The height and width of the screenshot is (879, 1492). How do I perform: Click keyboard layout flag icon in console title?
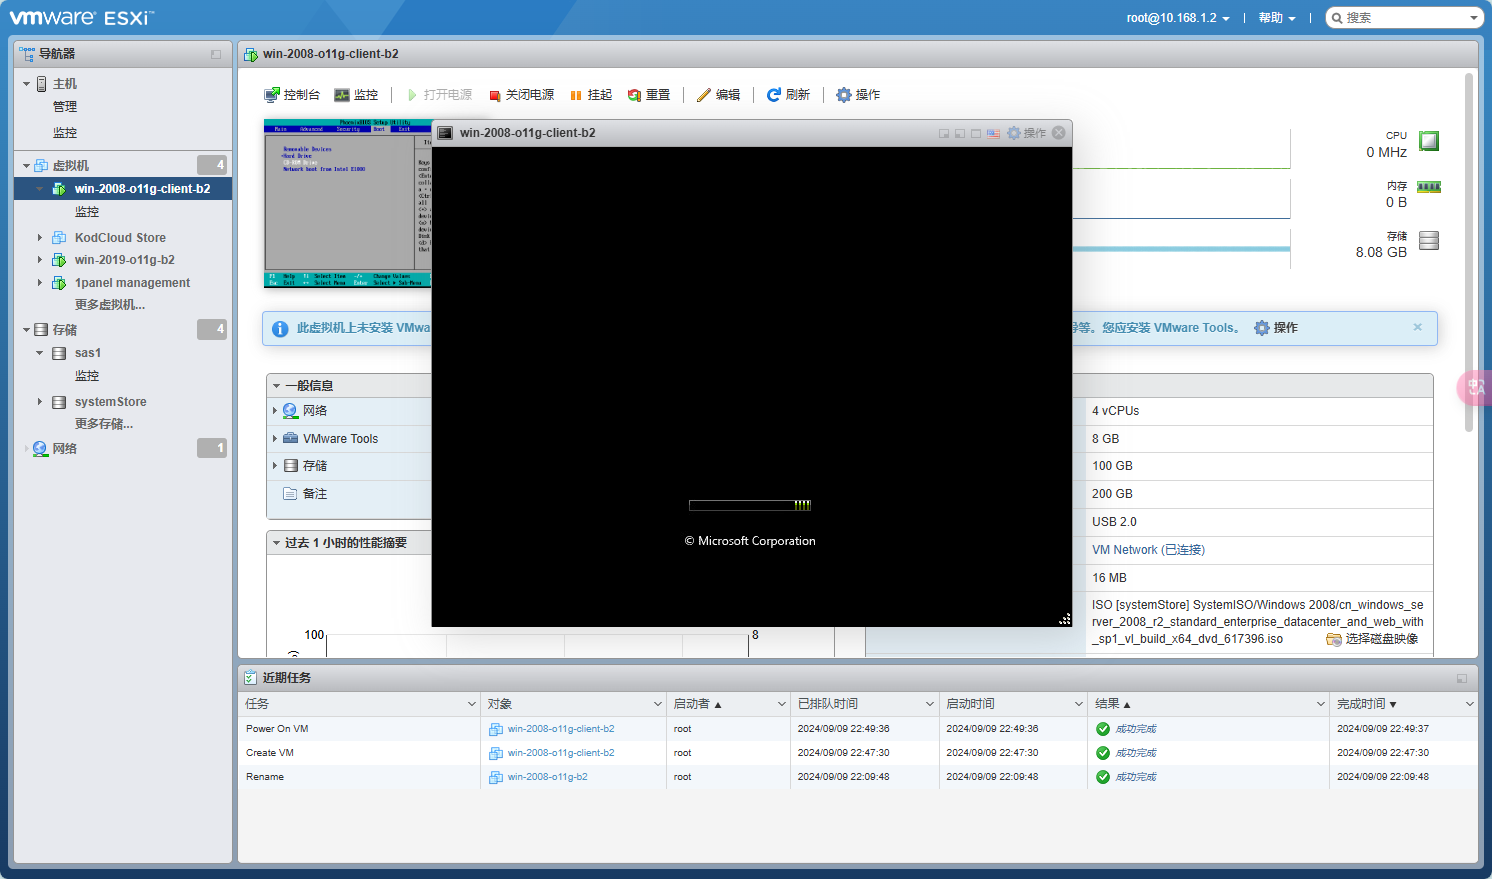click(993, 133)
